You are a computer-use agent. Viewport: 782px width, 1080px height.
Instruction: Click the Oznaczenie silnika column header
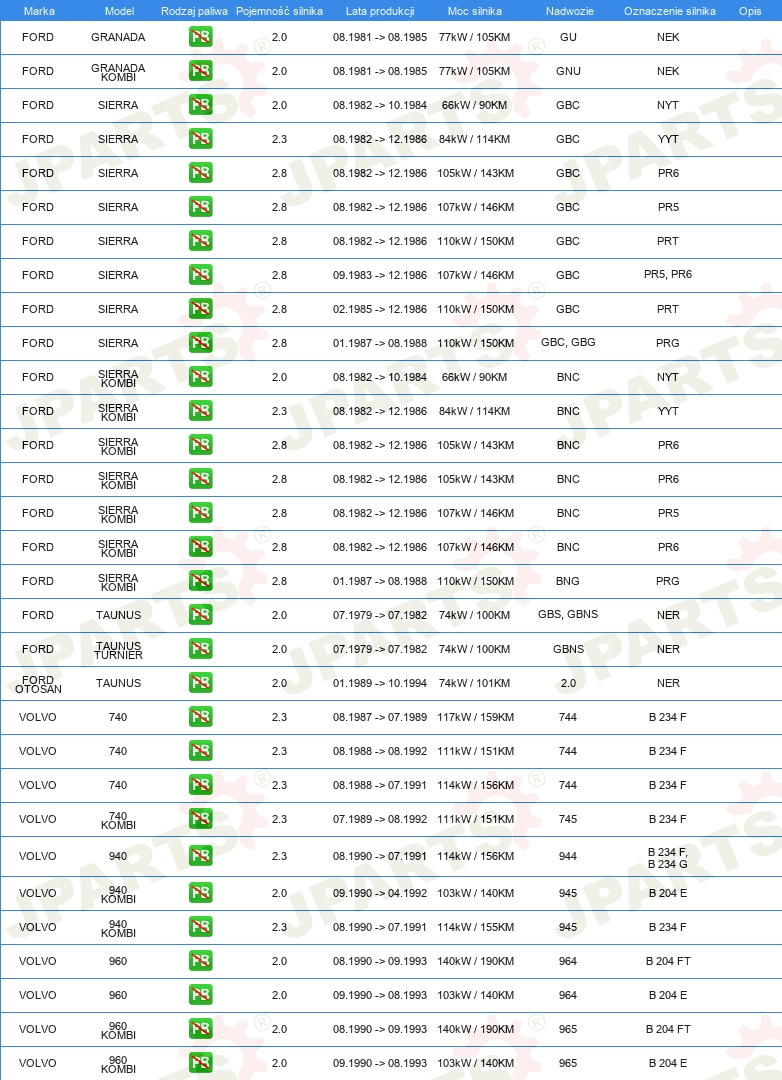pyautogui.click(x=670, y=11)
